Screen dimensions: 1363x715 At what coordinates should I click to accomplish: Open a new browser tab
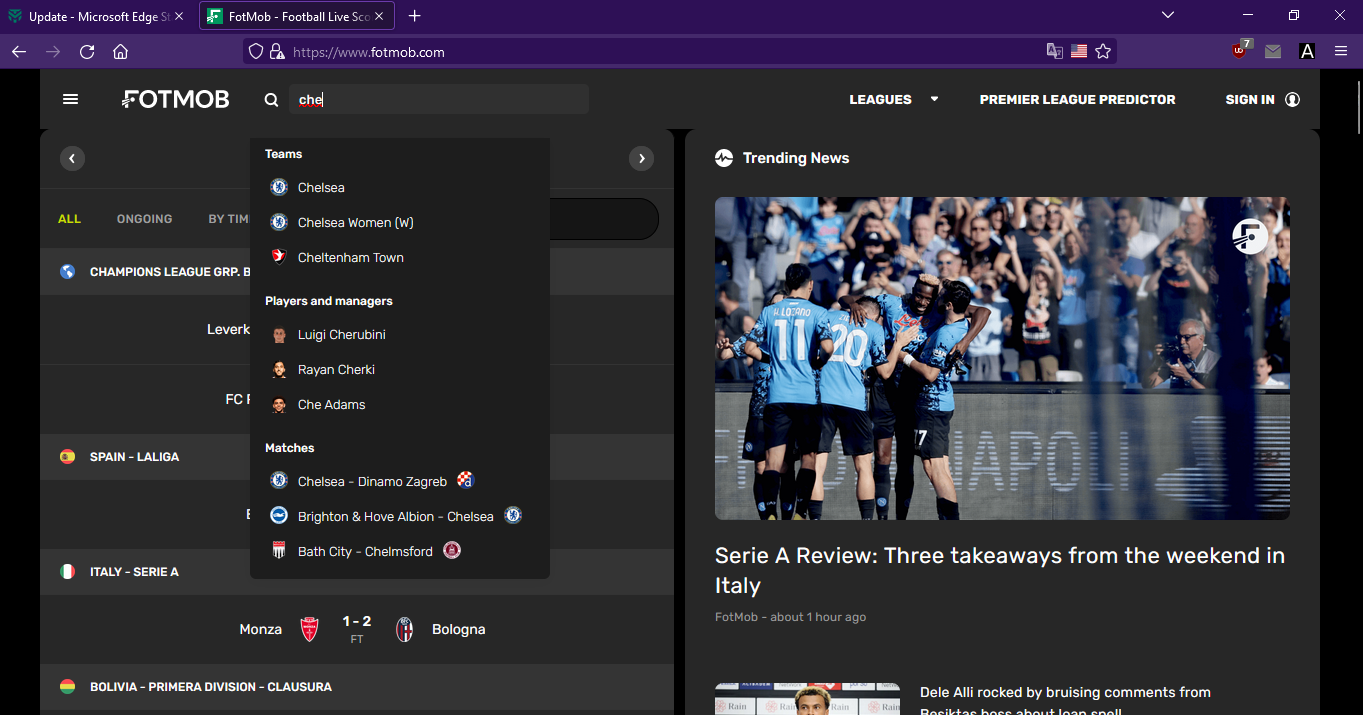click(415, 16)
